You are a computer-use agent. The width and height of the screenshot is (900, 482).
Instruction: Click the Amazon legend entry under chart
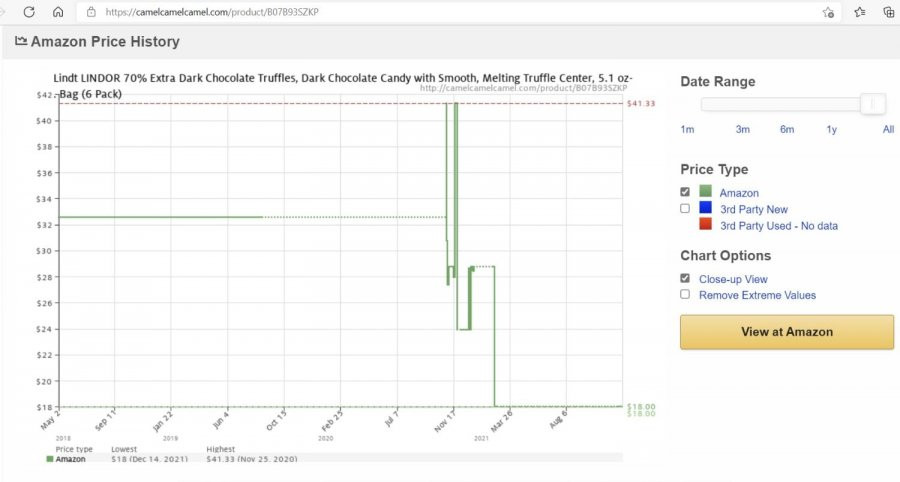(x=66, y=459)
